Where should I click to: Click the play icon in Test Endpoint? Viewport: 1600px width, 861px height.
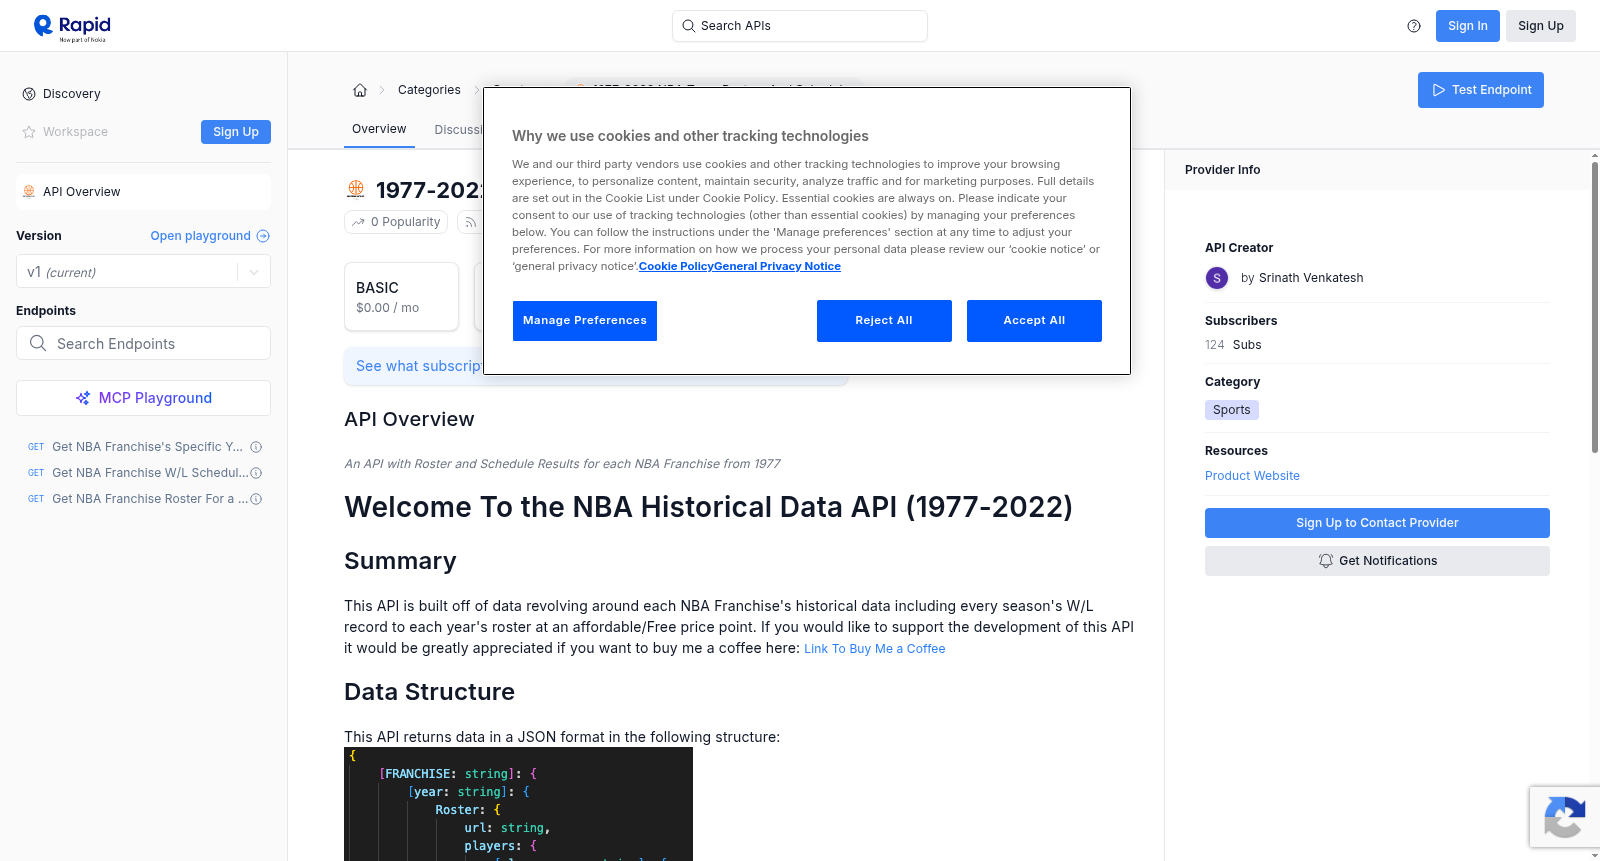click(x=1439, y=90)
